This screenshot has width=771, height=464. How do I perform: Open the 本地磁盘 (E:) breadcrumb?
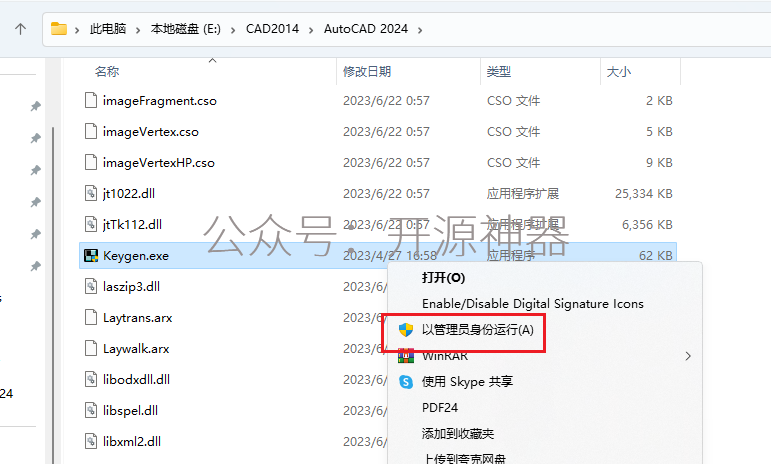(185, 29)
